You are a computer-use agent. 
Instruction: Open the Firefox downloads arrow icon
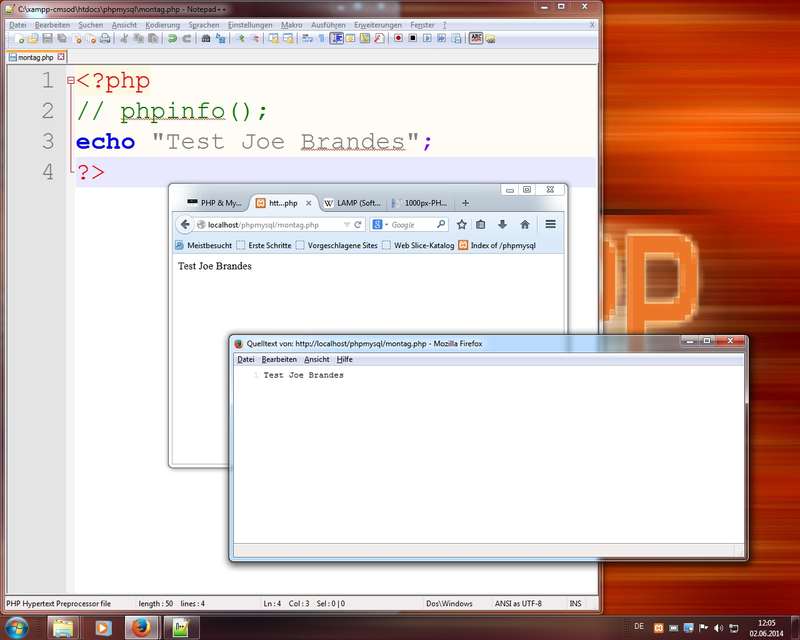503,225
